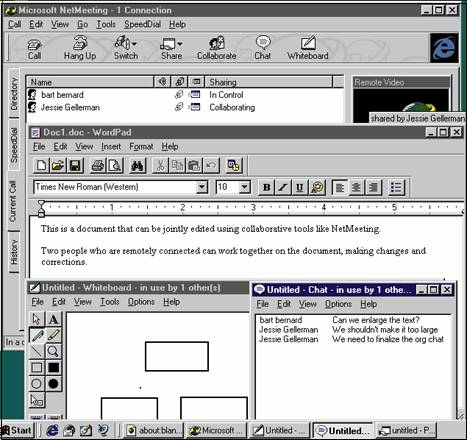Select the Whiteboard zoom magnifier tool
The width and height of the screenshot is (467, 440).
coord(53,351)
